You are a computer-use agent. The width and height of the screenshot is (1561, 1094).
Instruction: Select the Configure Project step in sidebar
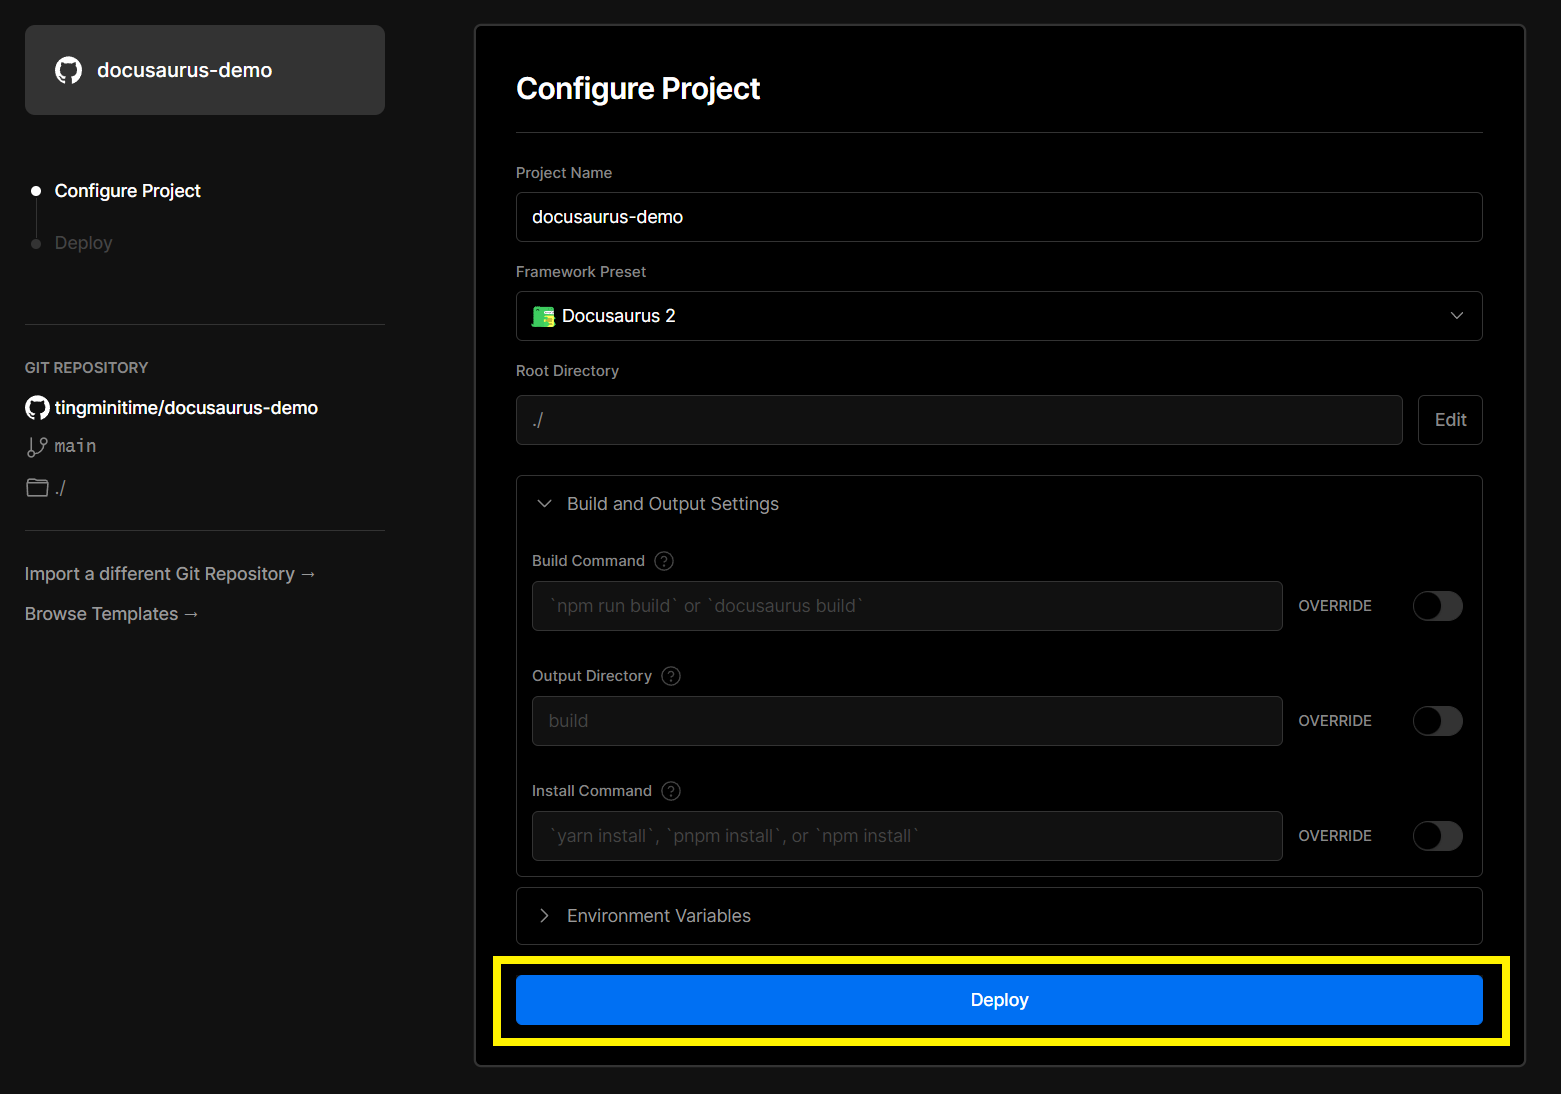point(127,191)
